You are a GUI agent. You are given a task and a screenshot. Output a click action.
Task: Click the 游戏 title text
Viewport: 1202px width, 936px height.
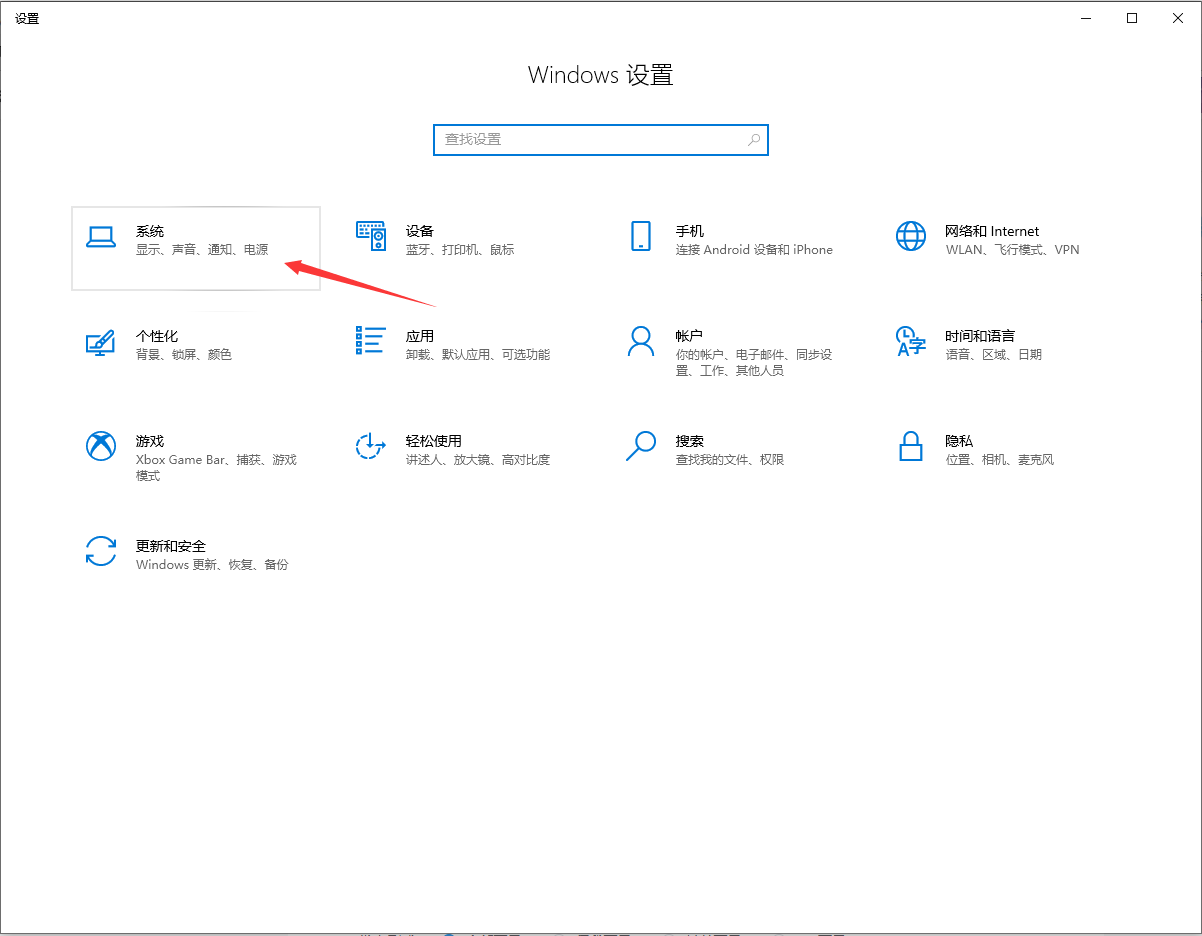coord(150,441)
